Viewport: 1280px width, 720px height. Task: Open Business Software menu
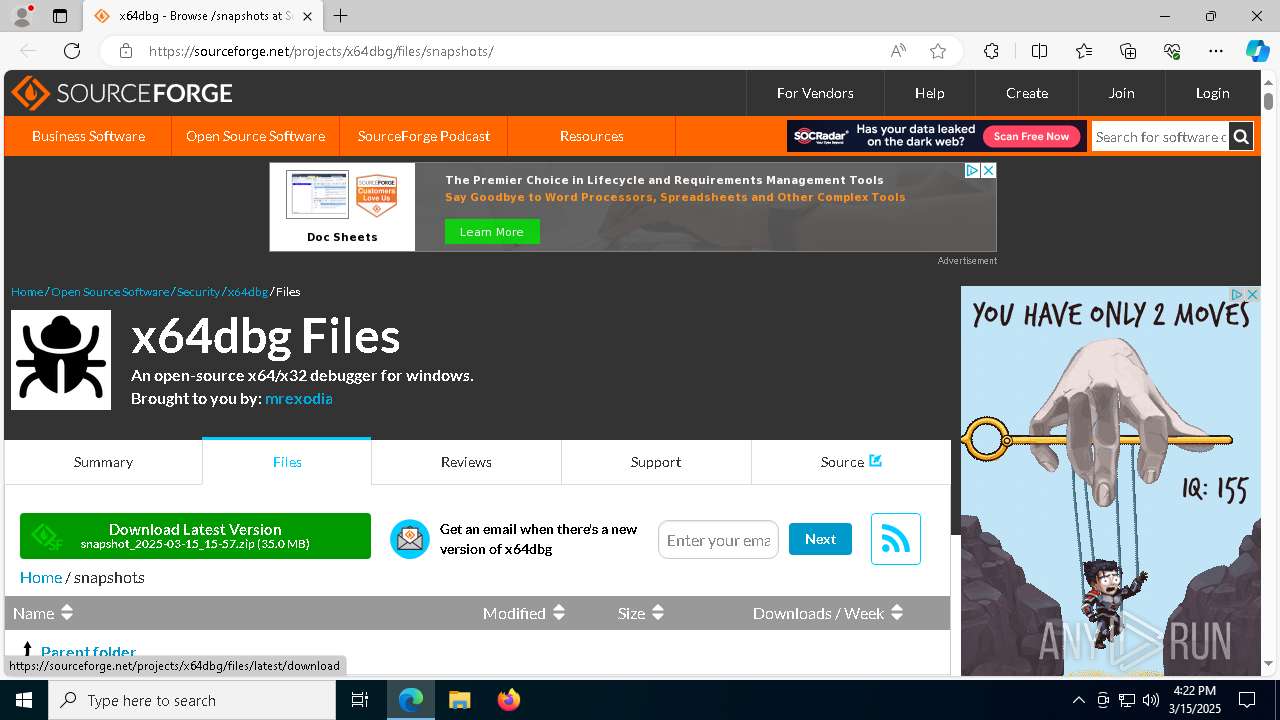pyautogui.click(x=88, y=136)
